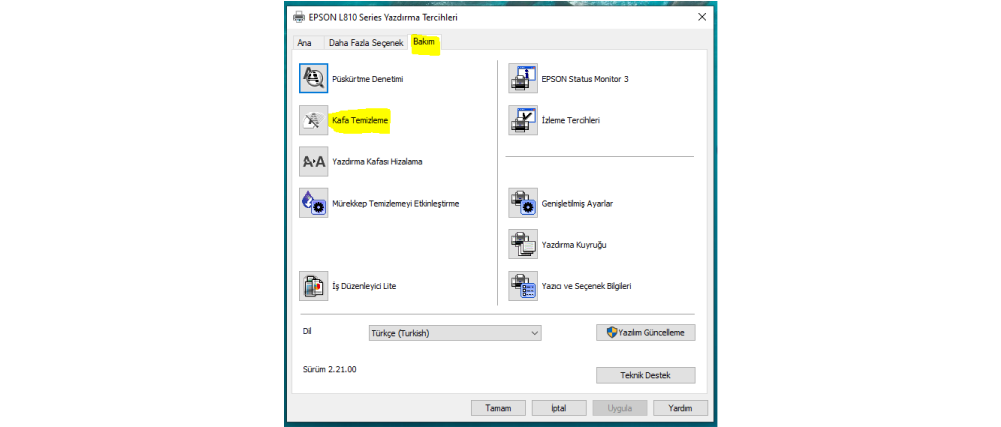Viewport: 1001px width, 427px height.
Task: Open help with Yardım button
Action: click(680, 408)
